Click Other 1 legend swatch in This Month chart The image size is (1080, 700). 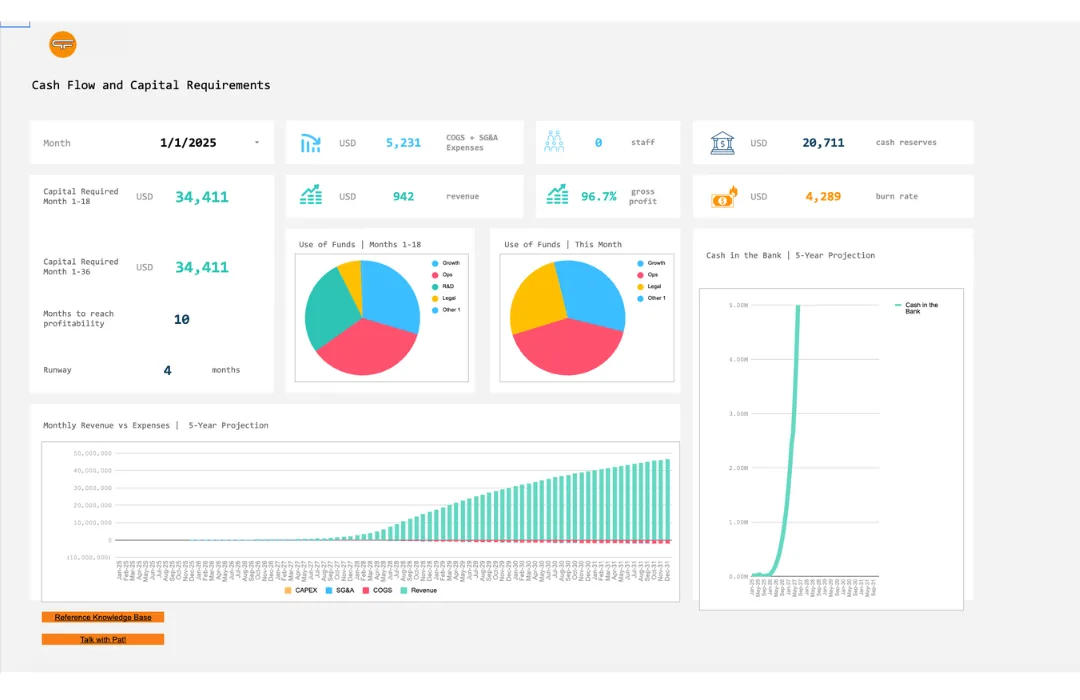coord(641,298)
